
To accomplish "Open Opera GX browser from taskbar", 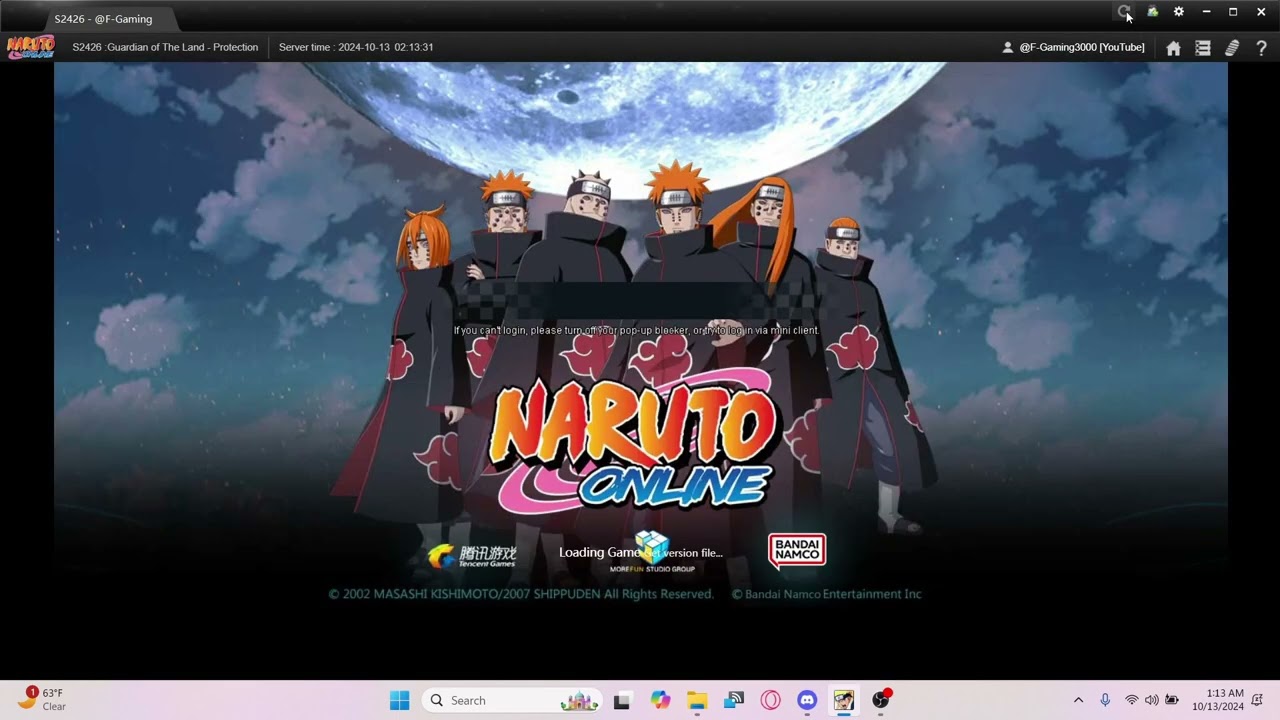I will (770, 700).
